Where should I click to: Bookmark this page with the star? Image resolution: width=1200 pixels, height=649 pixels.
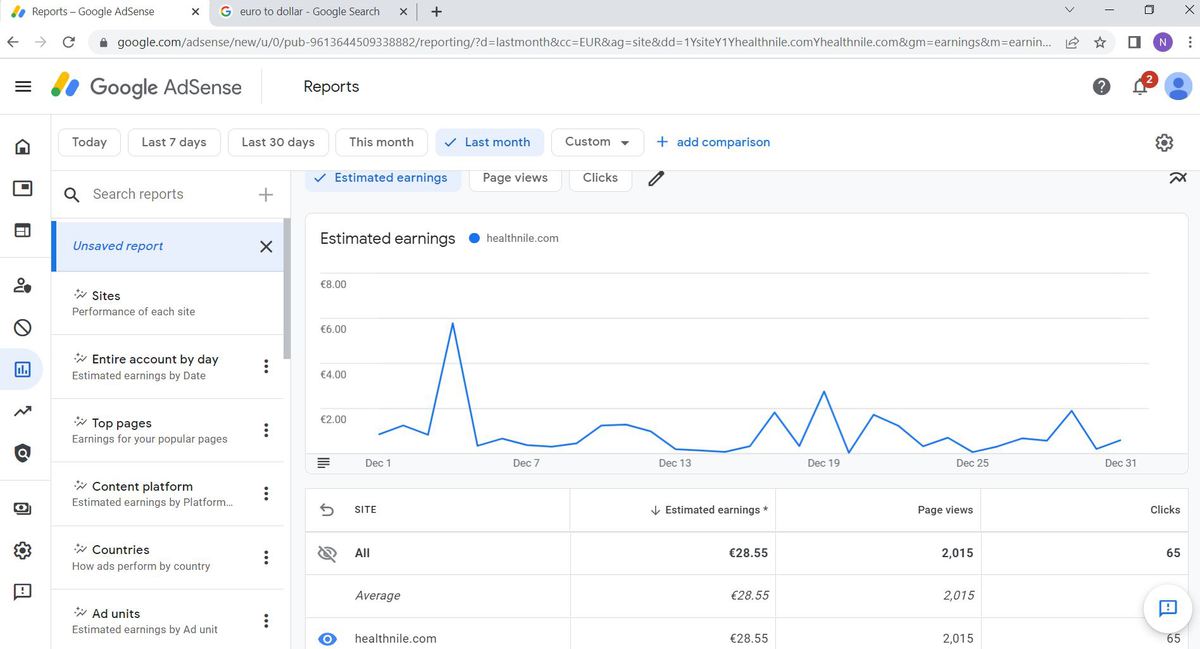pos(1100,42)
